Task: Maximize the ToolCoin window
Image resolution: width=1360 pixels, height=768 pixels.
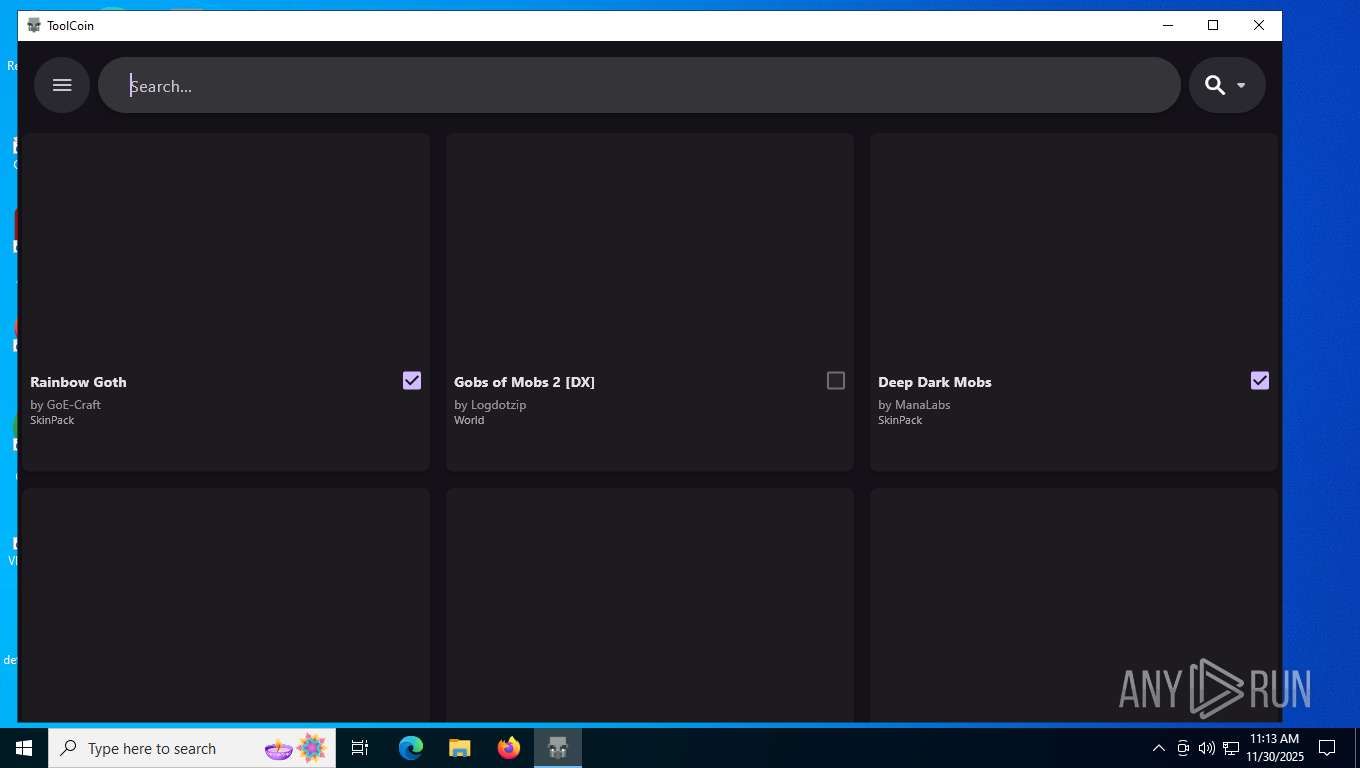Action: (x=1213, y=25)
